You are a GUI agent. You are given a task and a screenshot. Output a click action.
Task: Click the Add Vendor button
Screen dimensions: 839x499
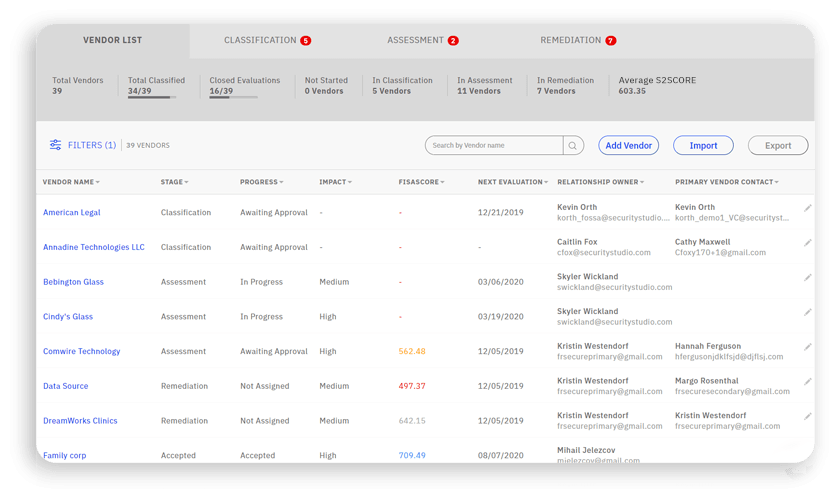pos(628,145)
